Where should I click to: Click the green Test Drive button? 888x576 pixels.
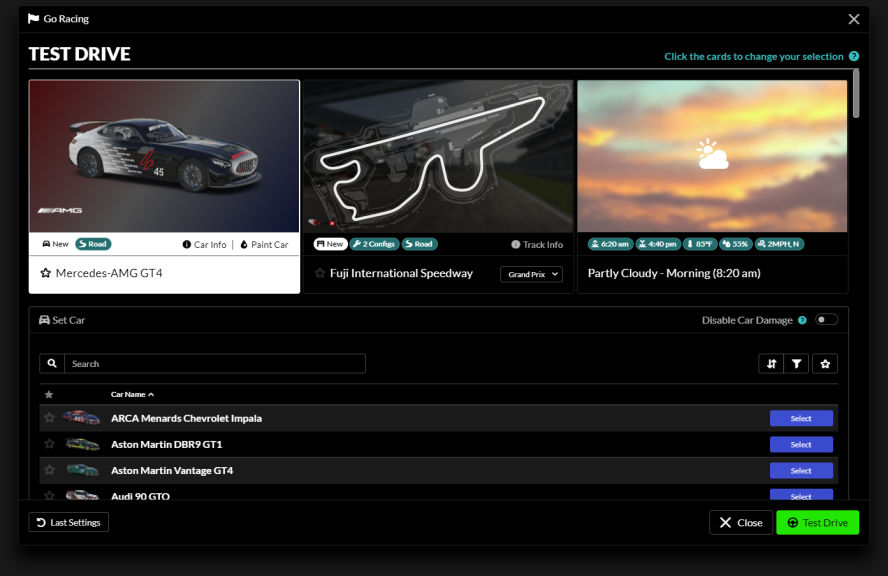(817, 522)
